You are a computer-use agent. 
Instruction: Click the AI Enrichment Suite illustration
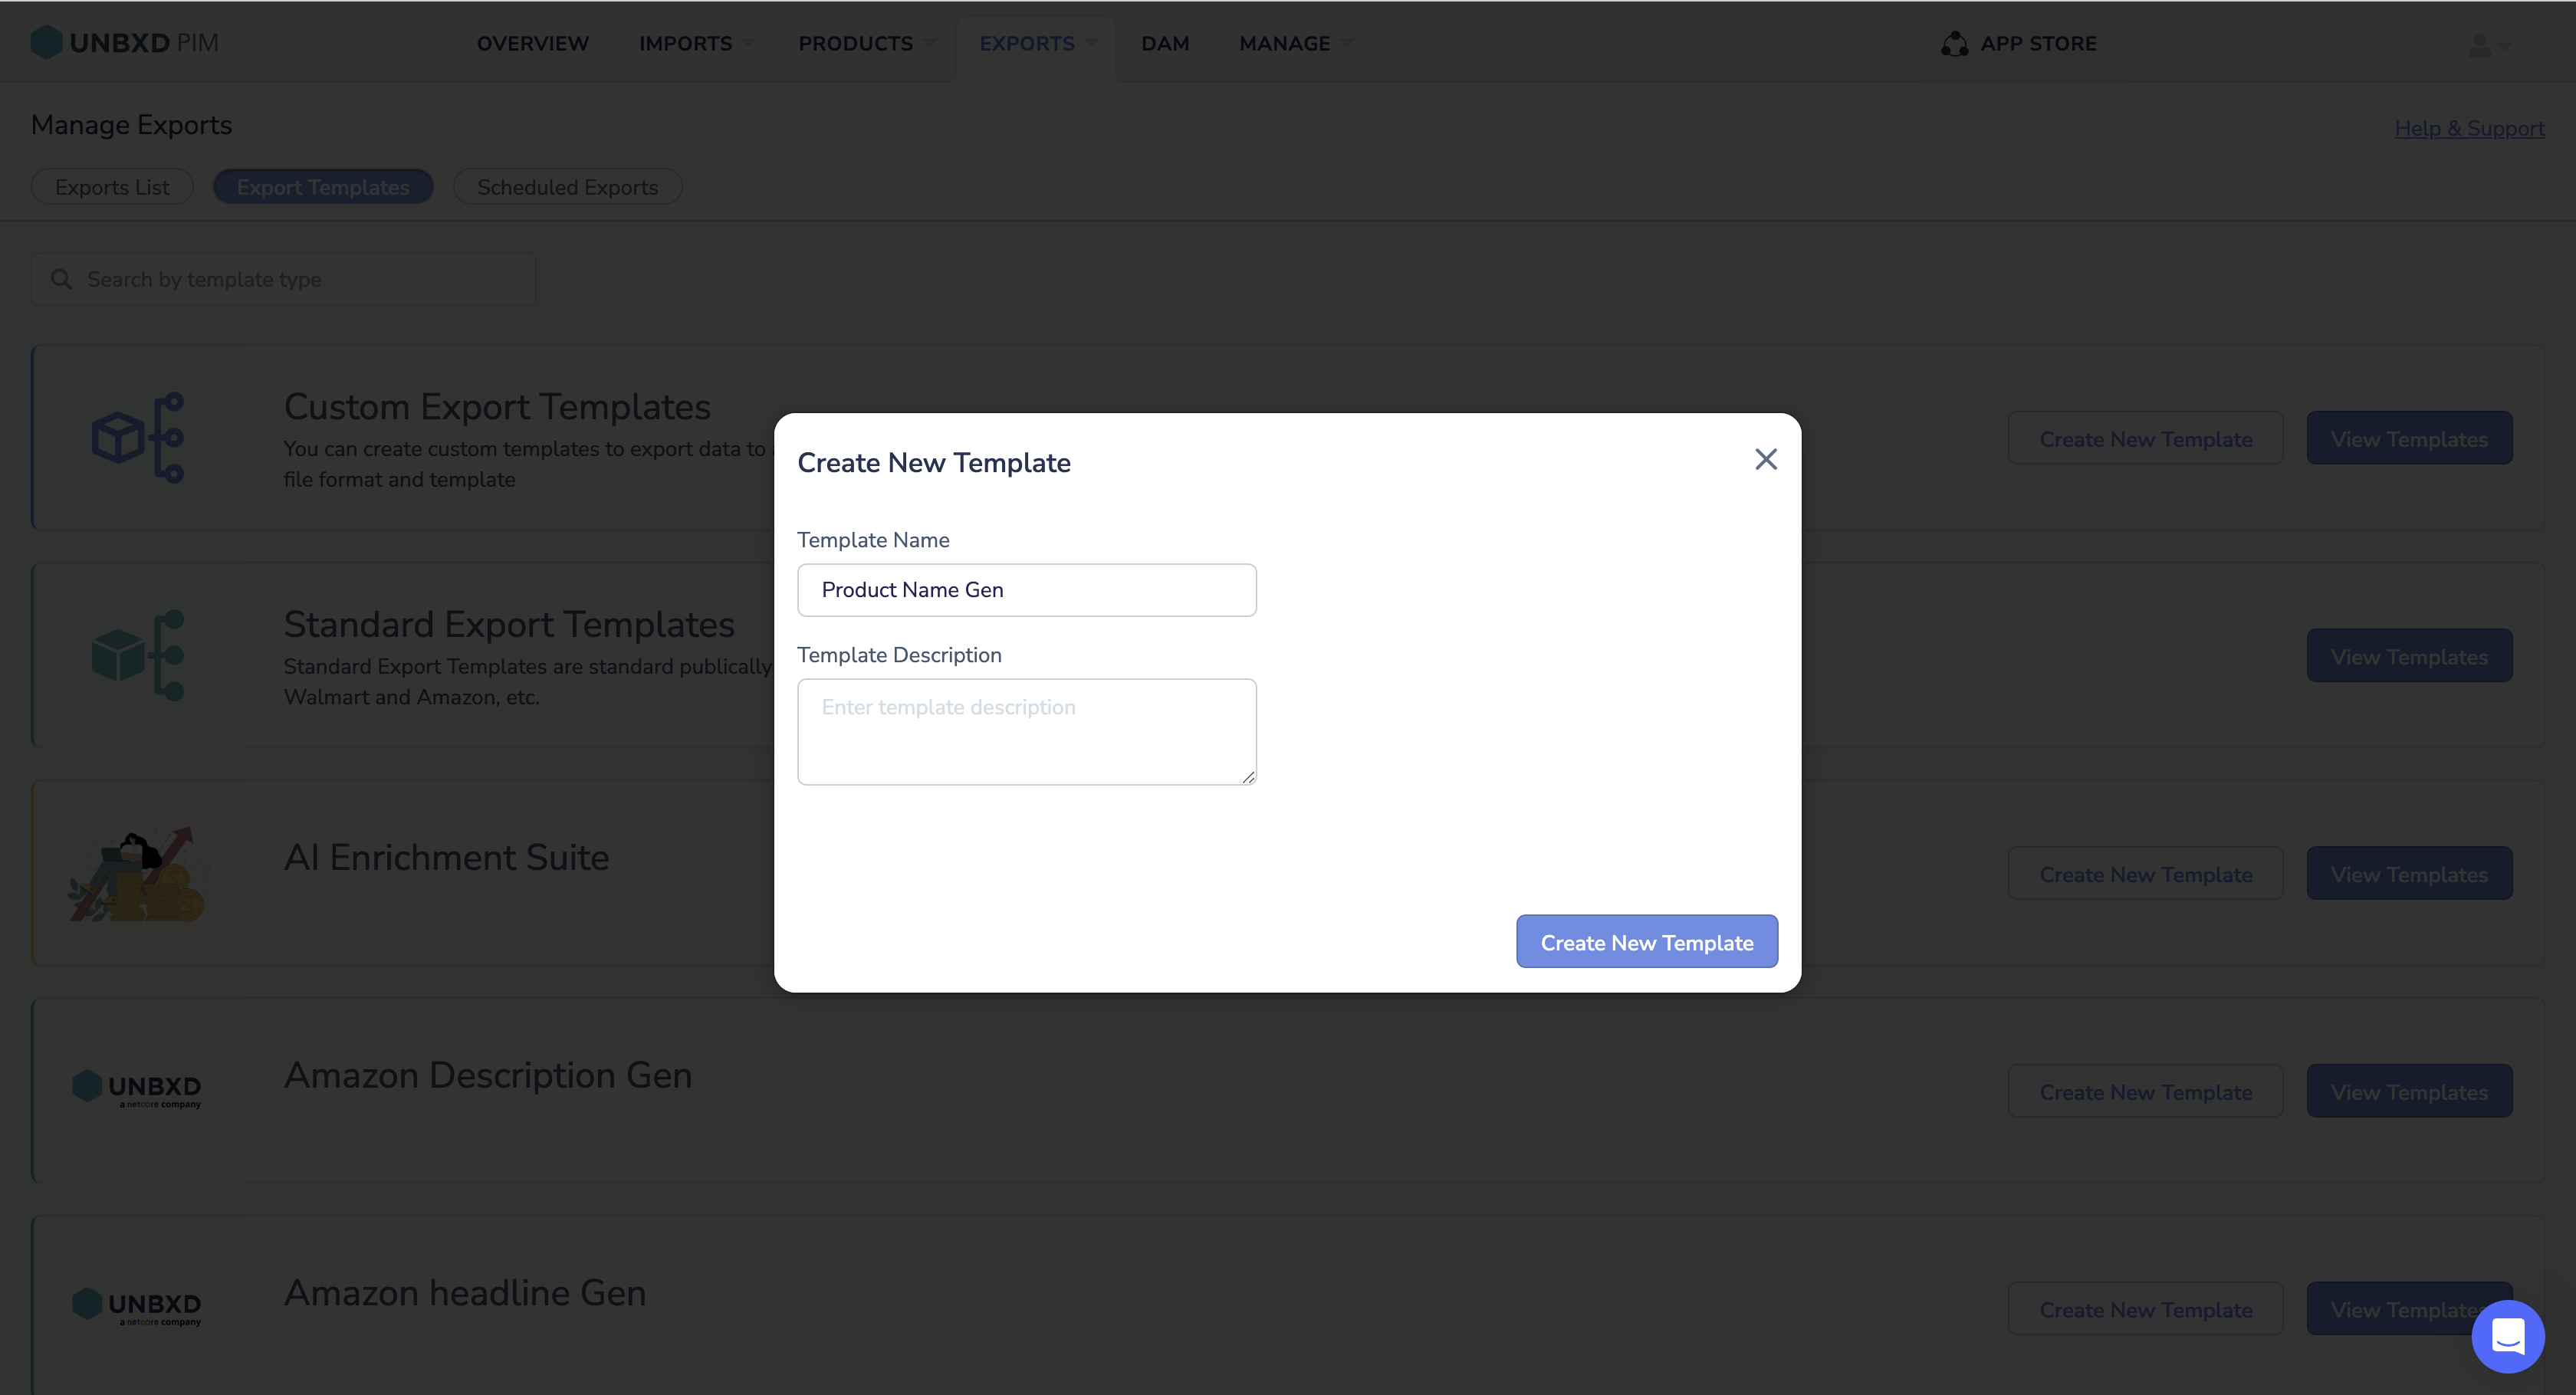(137, 873)
